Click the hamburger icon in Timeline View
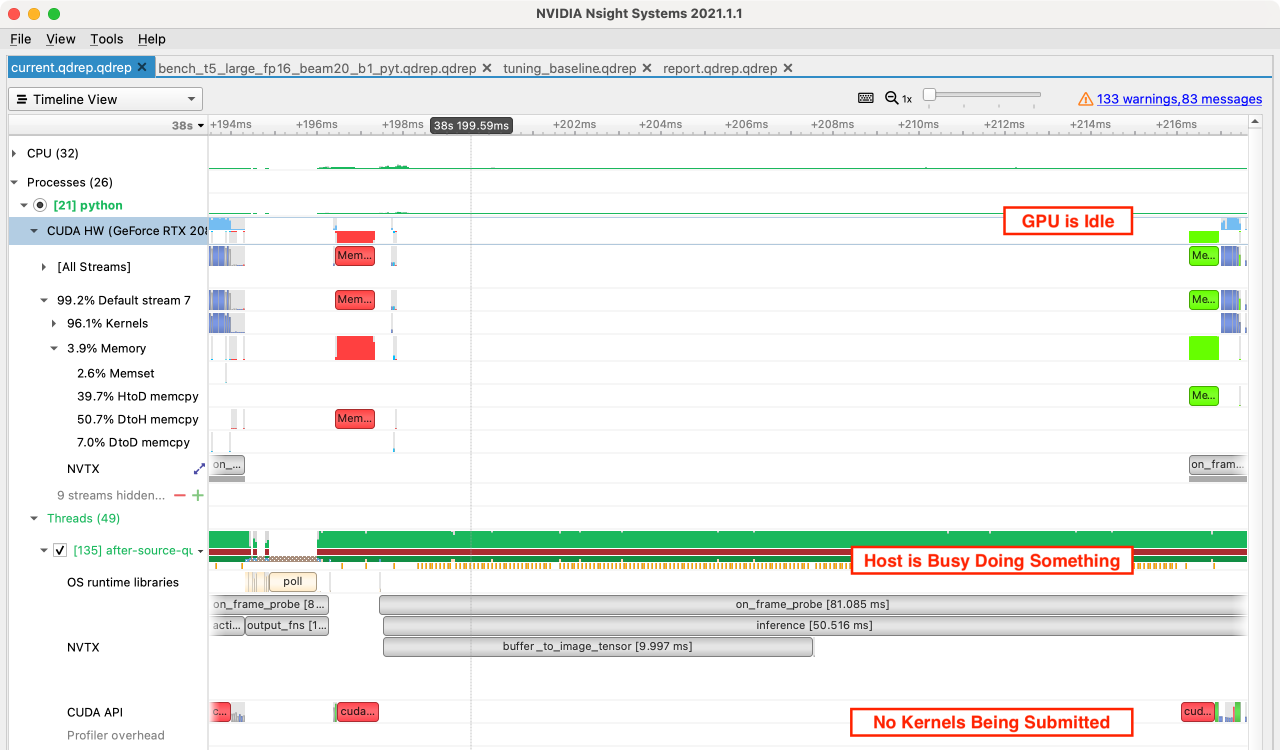This screenshot has width=1280, height=750. (22, 99)
